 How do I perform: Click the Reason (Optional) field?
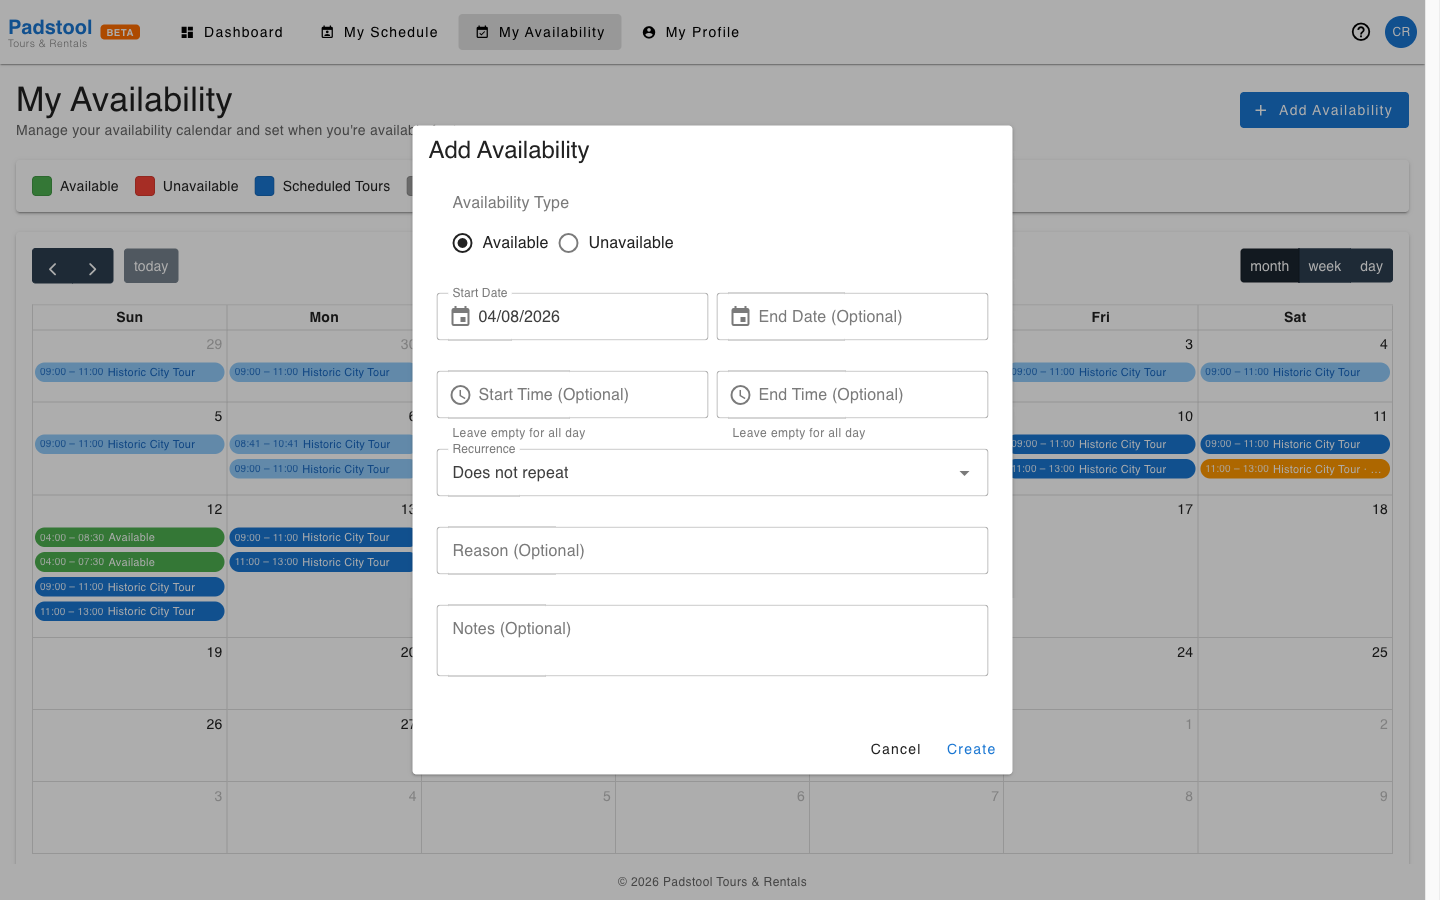click(712, 551)
